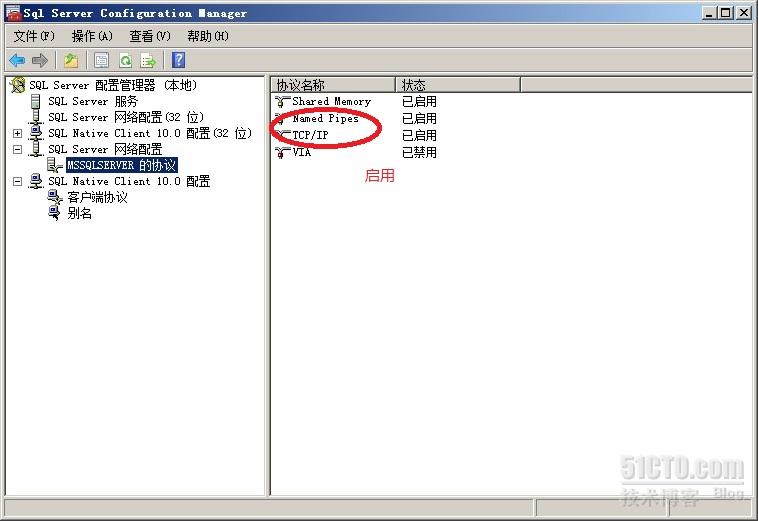Minimize the Sql Server Configuration Manager window

click(x=709, y=13)
